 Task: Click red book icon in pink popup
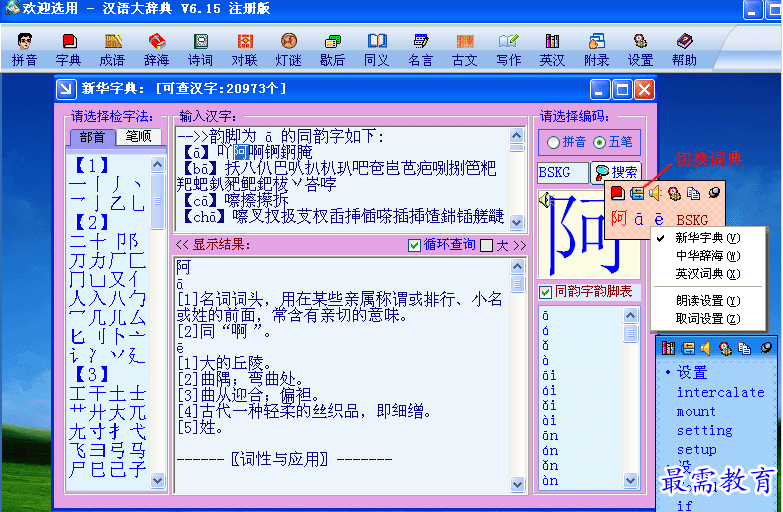(618, 193)
